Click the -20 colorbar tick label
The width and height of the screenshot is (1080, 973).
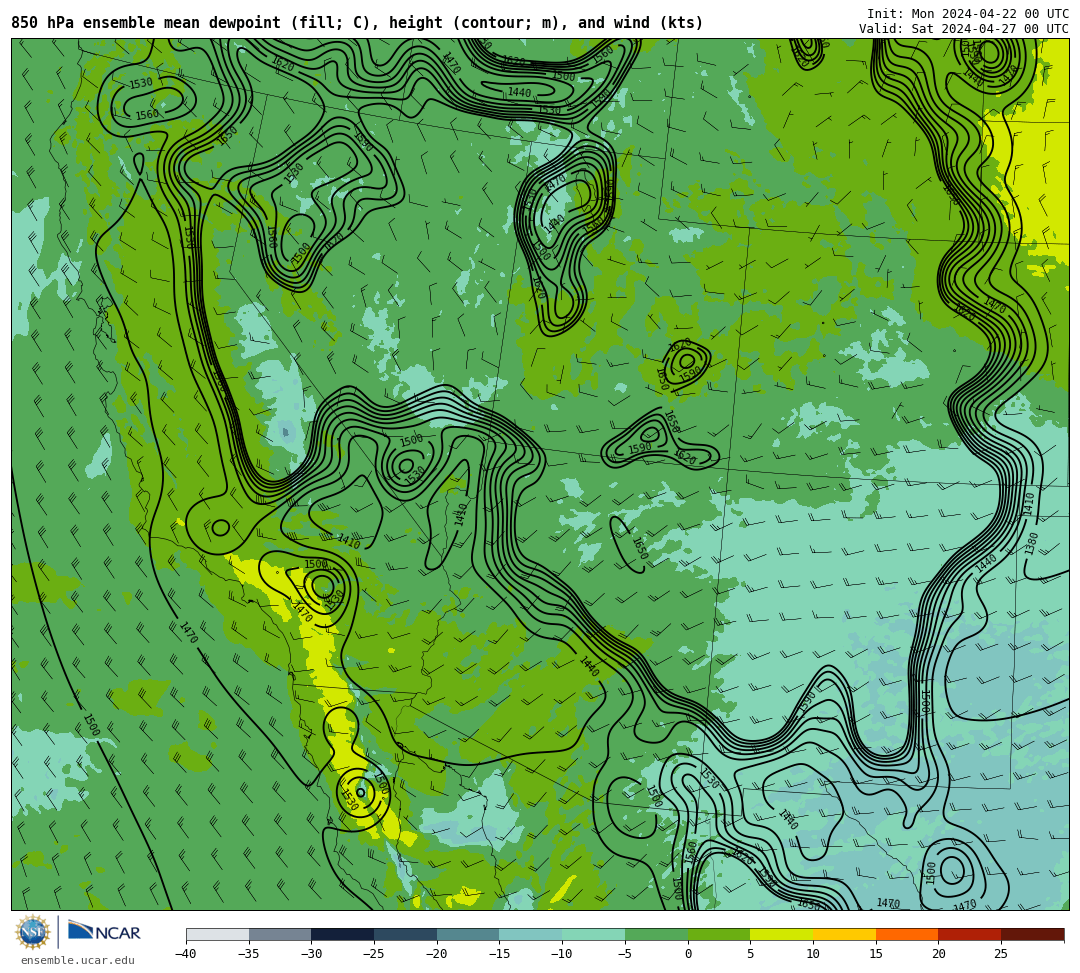pyautogui.click(x=437, y=954)
